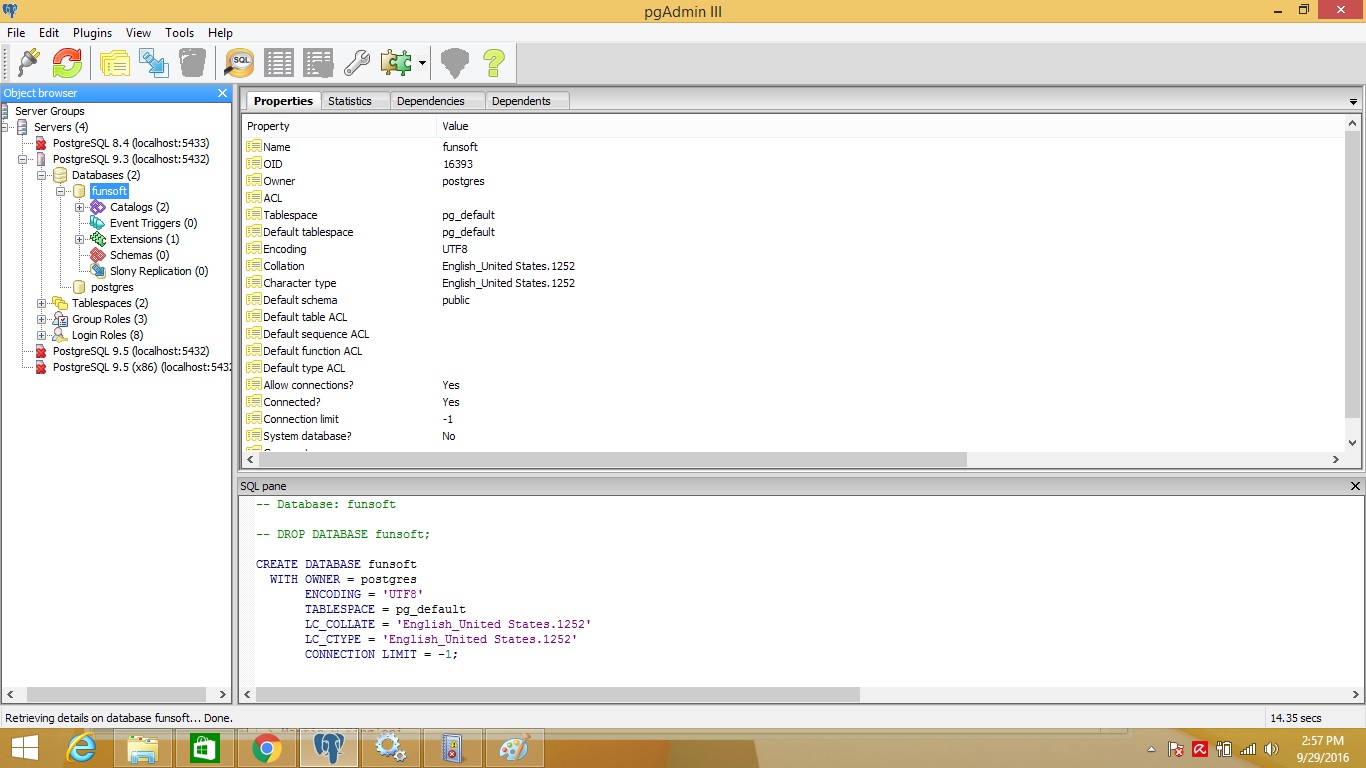Switch to the Statistics tab
This screenshot has height=768, width=1366.
[349, 101]
